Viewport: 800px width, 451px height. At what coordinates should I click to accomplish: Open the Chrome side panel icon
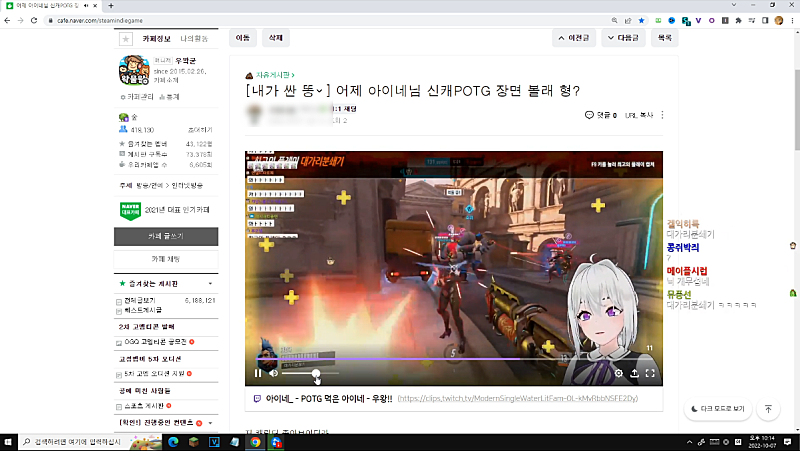point(765,20)
